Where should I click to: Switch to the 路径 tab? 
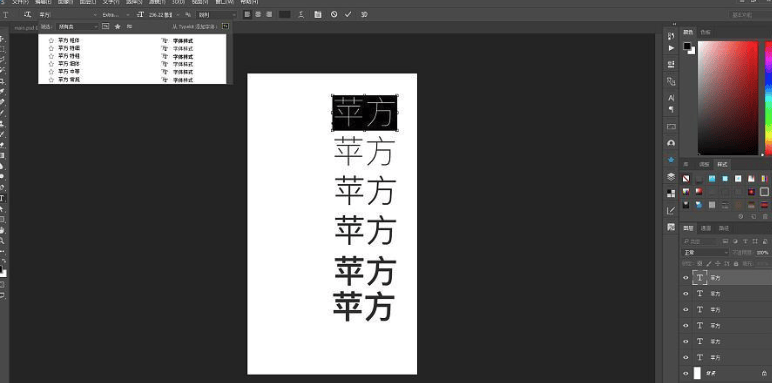point(723,228)
